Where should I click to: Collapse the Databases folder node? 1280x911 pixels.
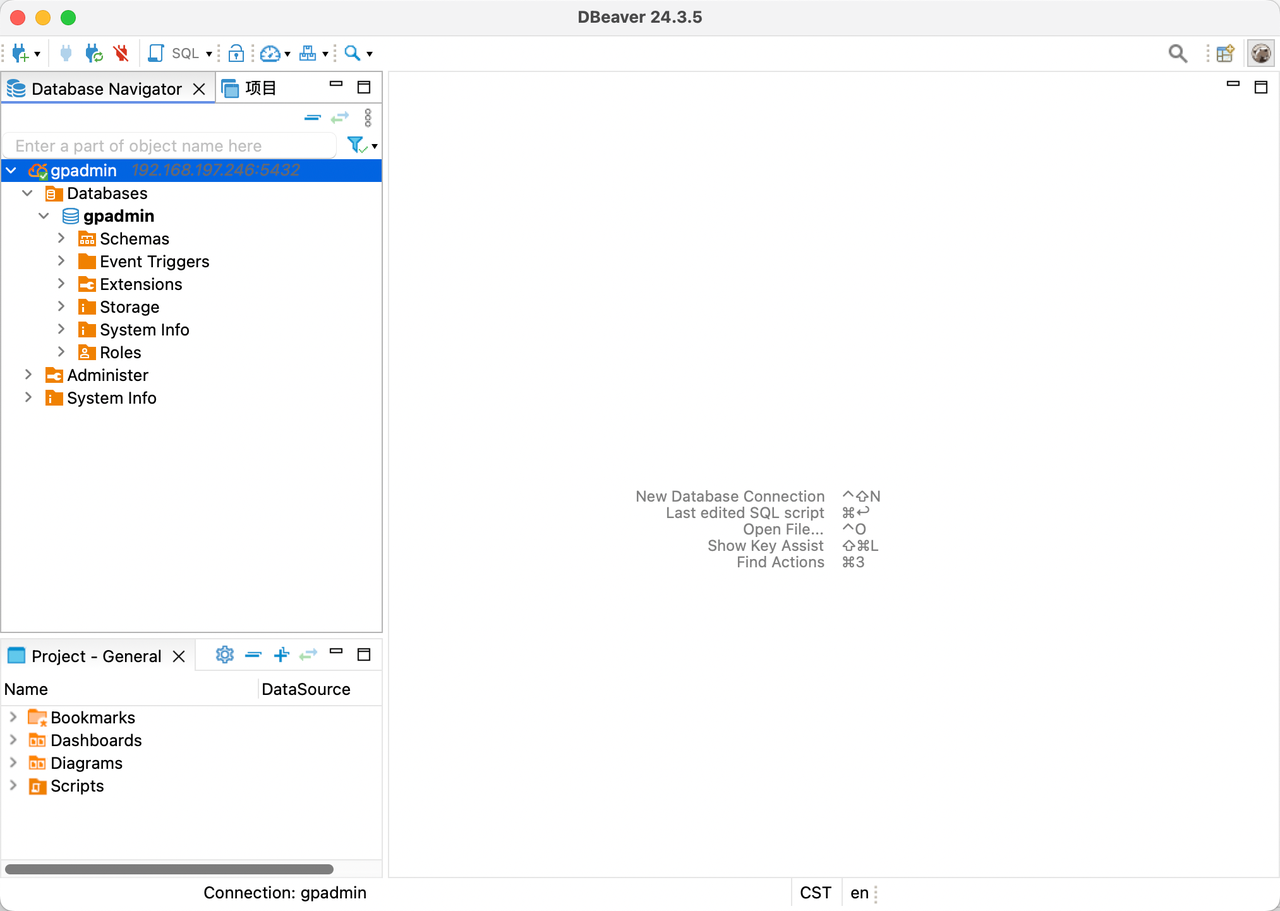(x=28, y=194)
